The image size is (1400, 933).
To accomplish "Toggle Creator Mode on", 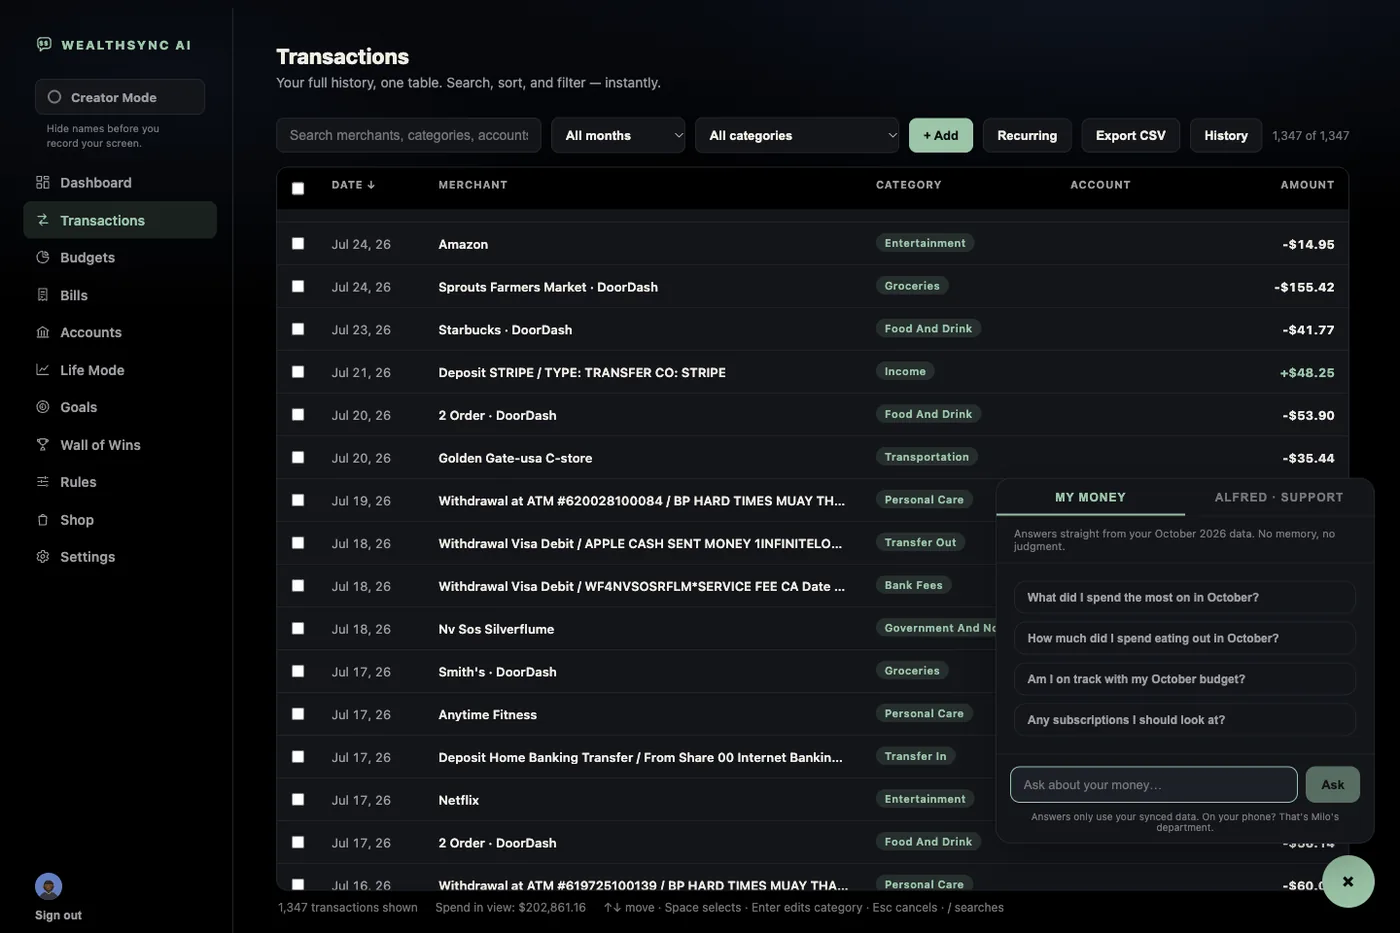I will pos(120,97).
